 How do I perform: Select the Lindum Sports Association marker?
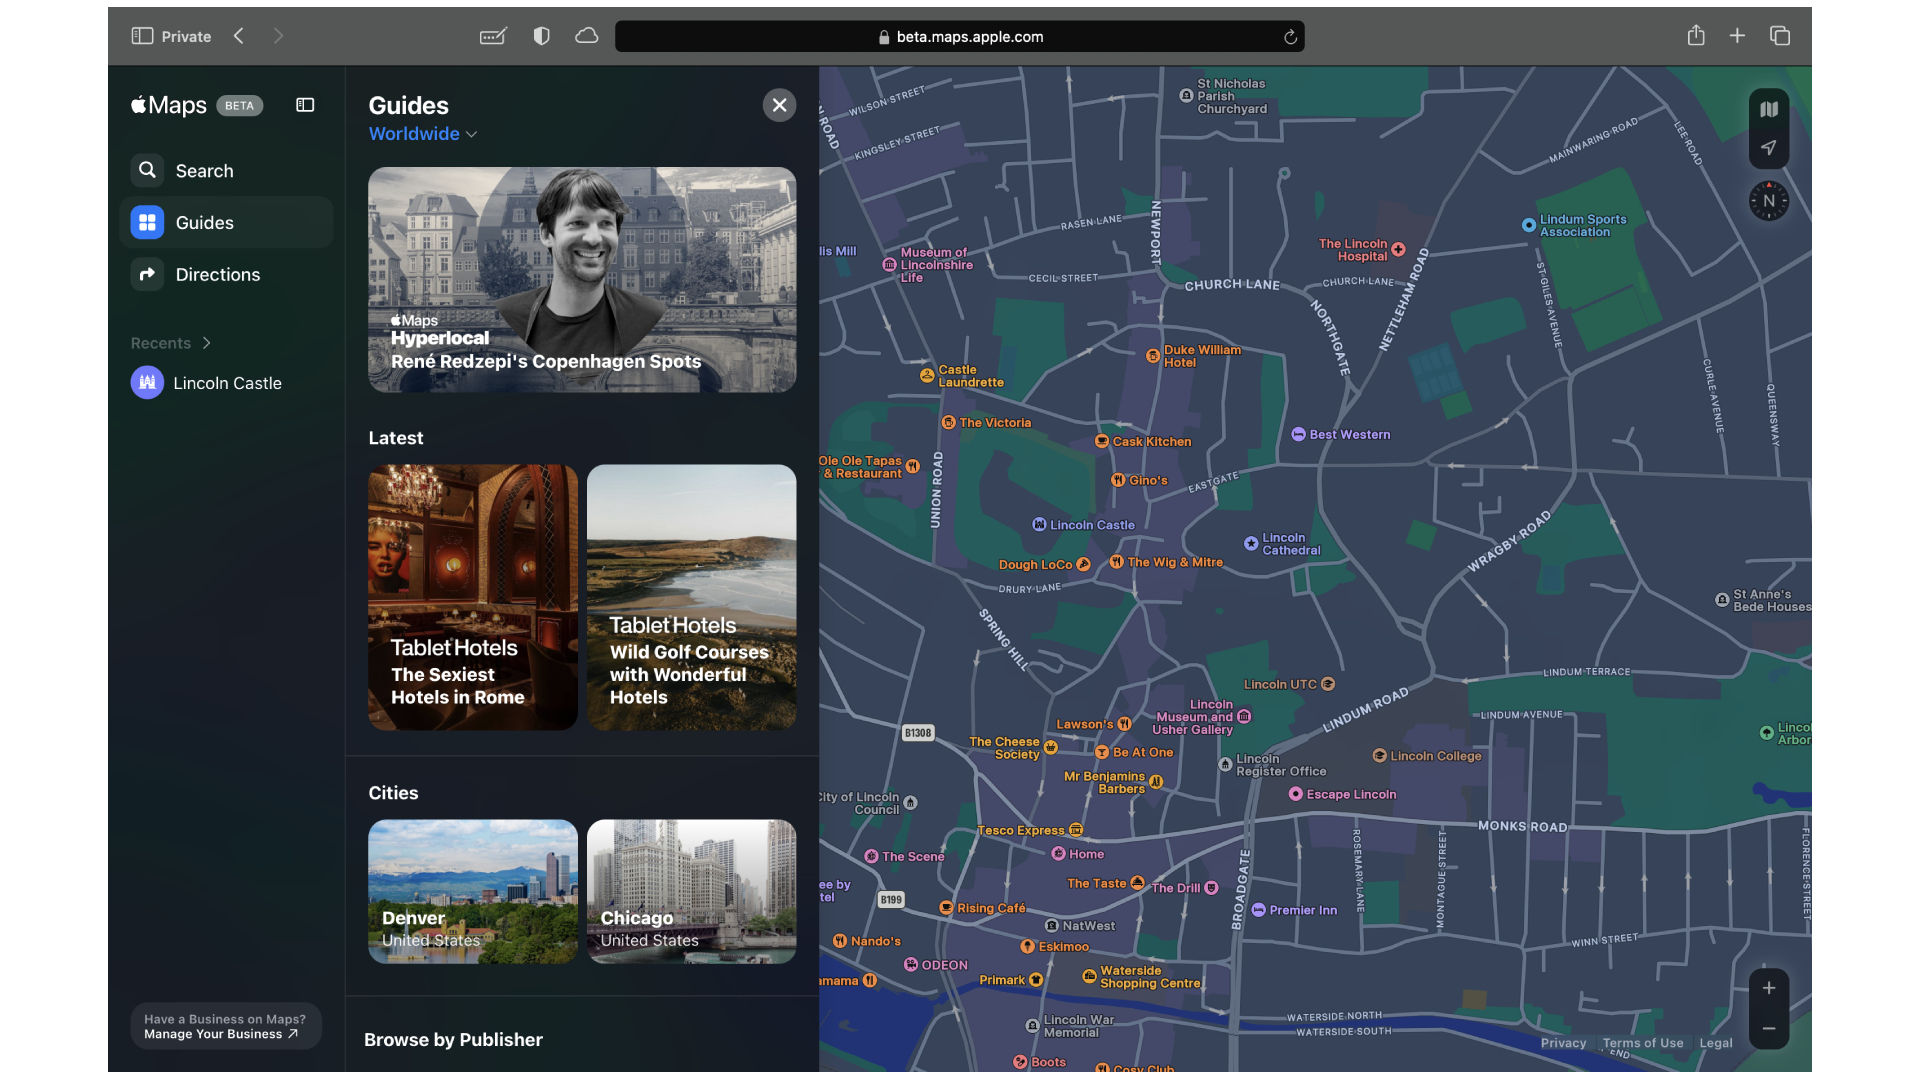[1528, 225]
